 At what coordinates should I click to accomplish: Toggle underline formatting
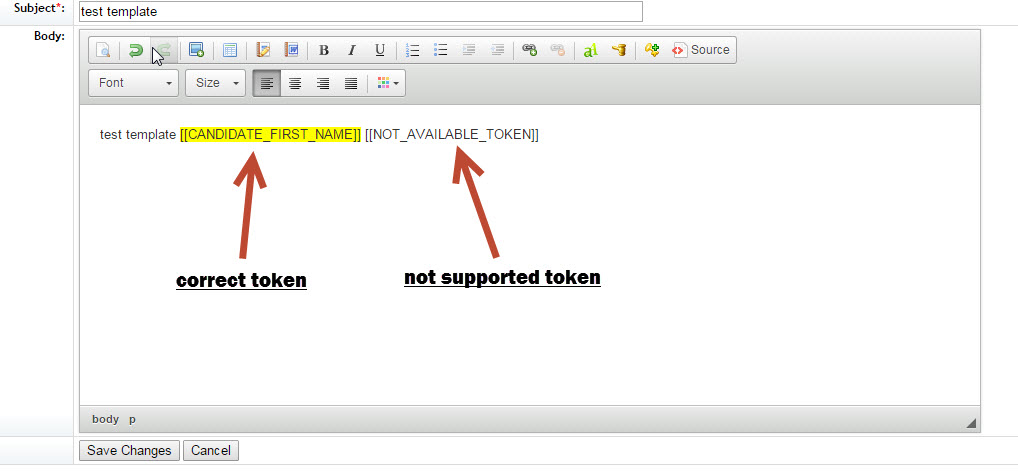click(x=380, y=50)
